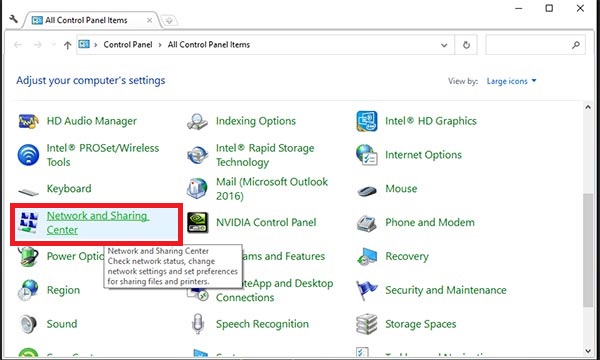Image resolution: width=600 pixels, height=360 pixels.
Task: Expand the chevron after Control Panel breadcrumb
Action: pos(160,45)
